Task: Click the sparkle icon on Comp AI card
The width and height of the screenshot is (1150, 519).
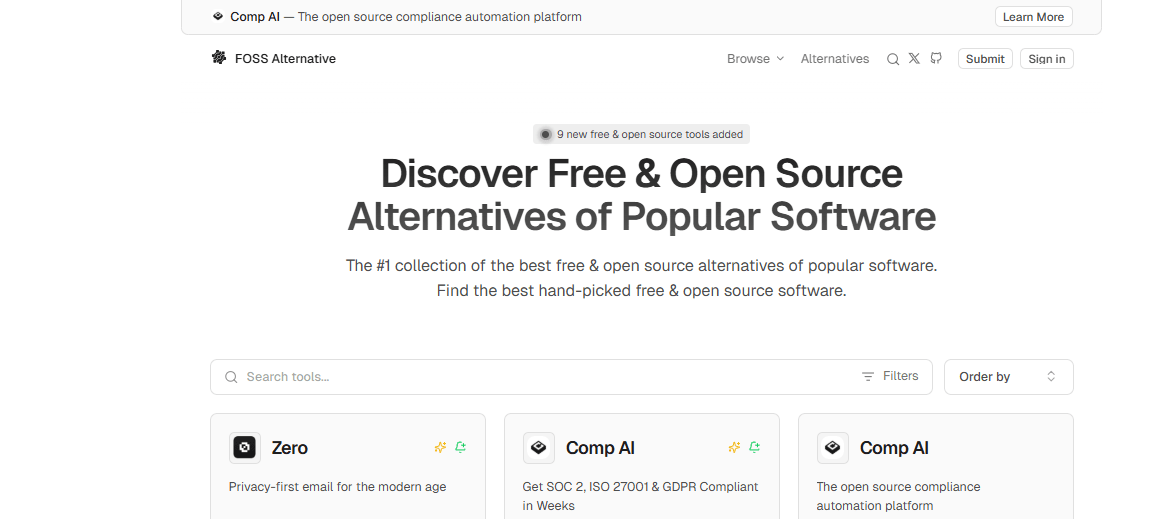Action: [x=734, y=447]
